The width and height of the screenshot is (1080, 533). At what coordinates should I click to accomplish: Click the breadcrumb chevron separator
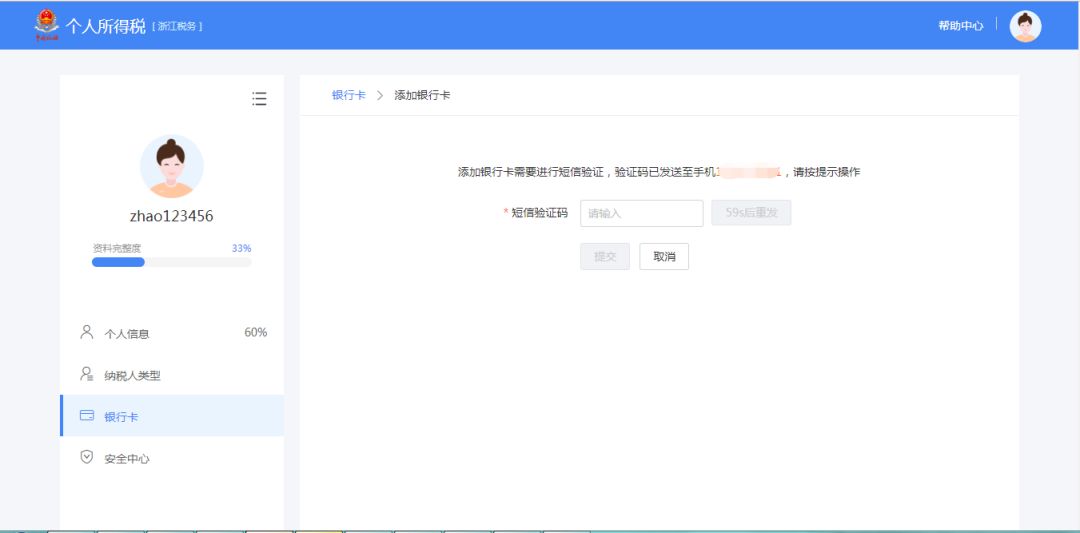[x=380, y=95]
